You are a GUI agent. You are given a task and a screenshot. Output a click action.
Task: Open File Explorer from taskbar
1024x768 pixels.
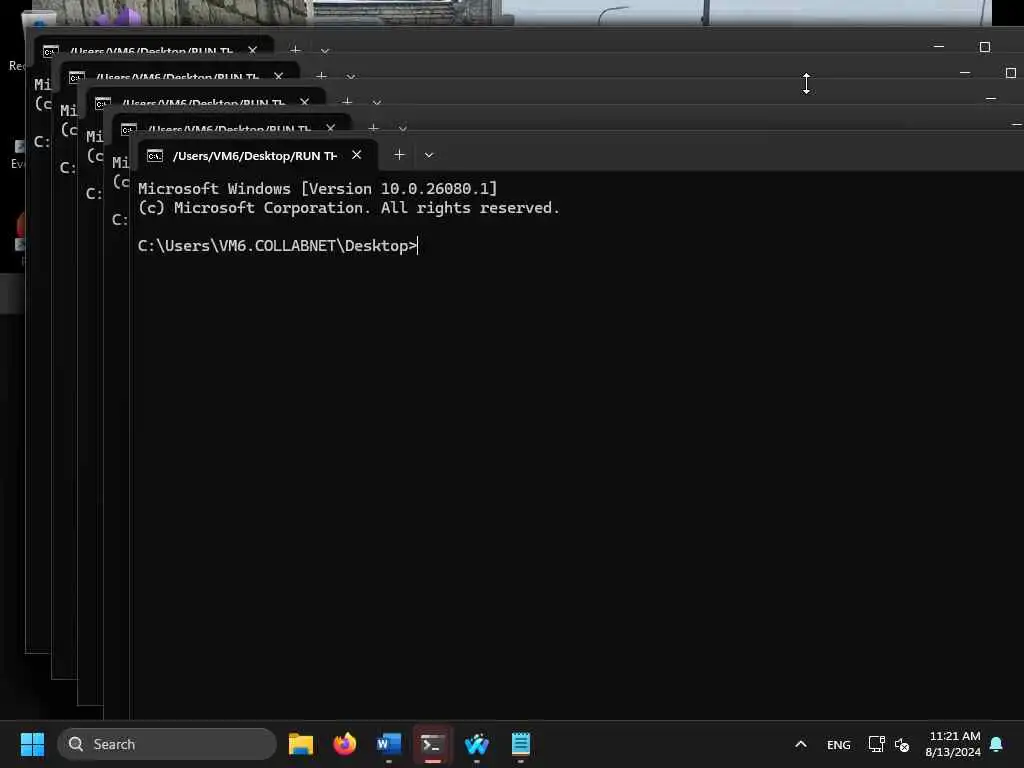click(x=300, y=744)
